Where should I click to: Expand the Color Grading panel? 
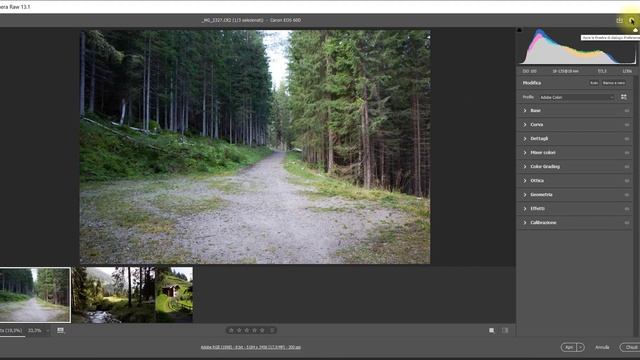tap(575, 167)
